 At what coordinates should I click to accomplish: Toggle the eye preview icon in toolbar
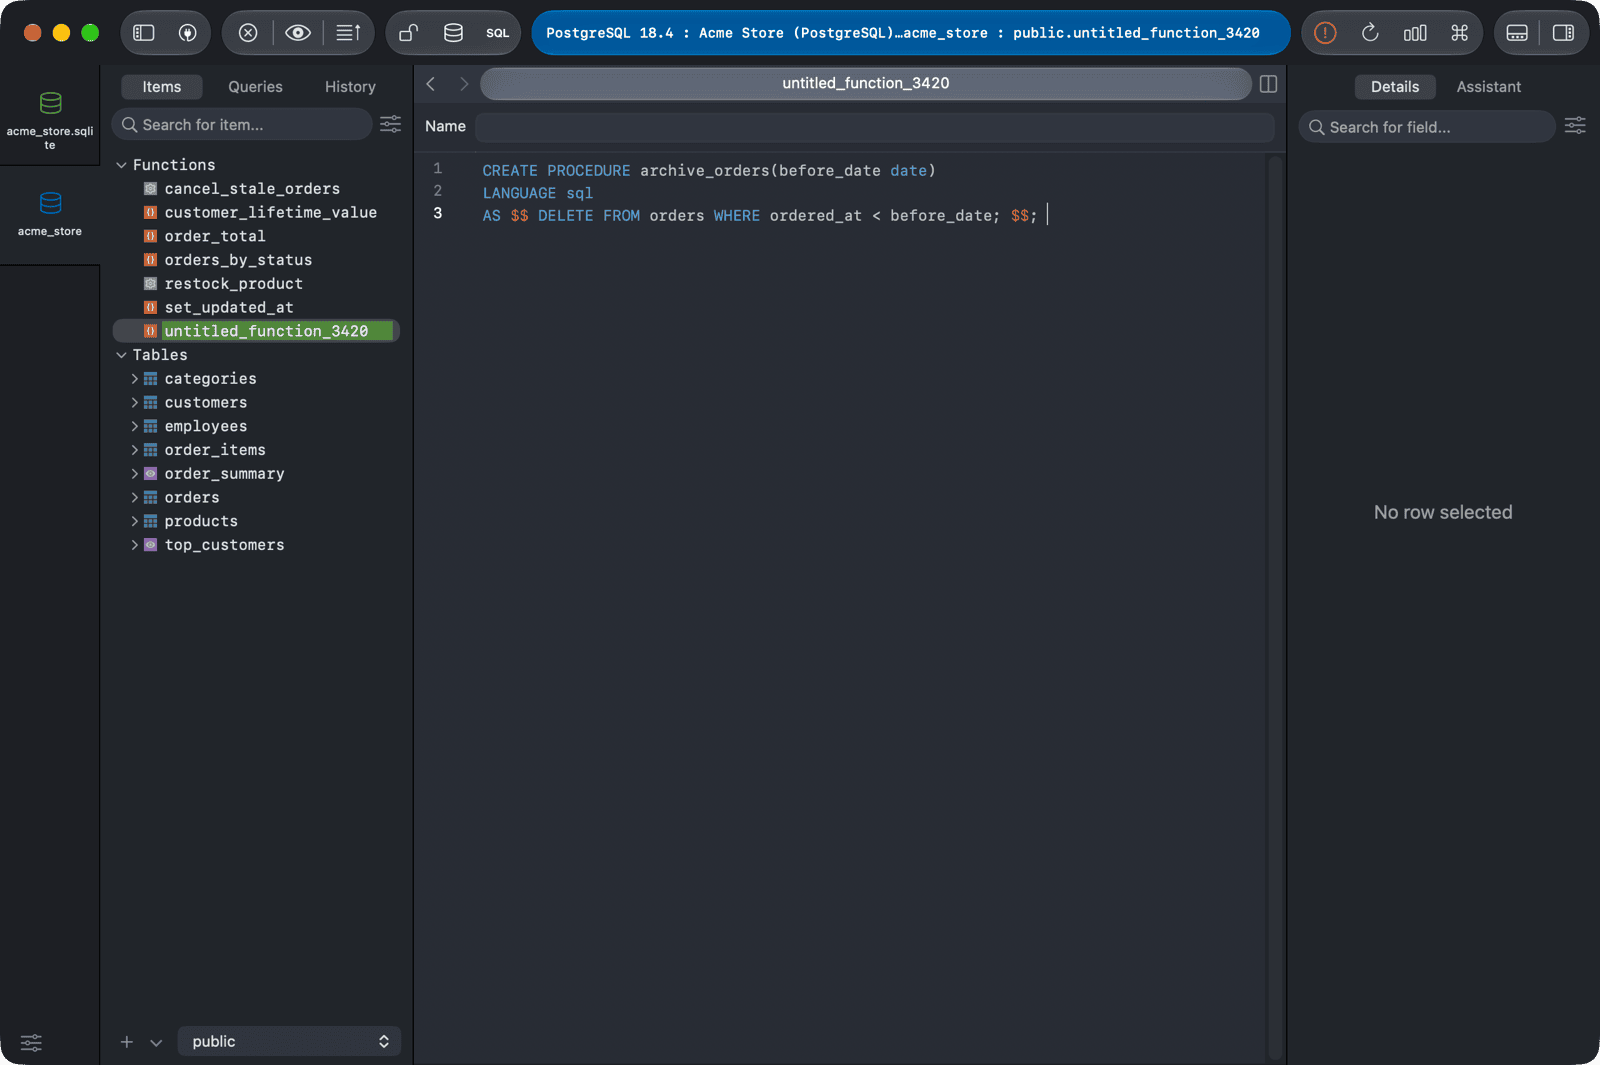[x=297, y=33]
